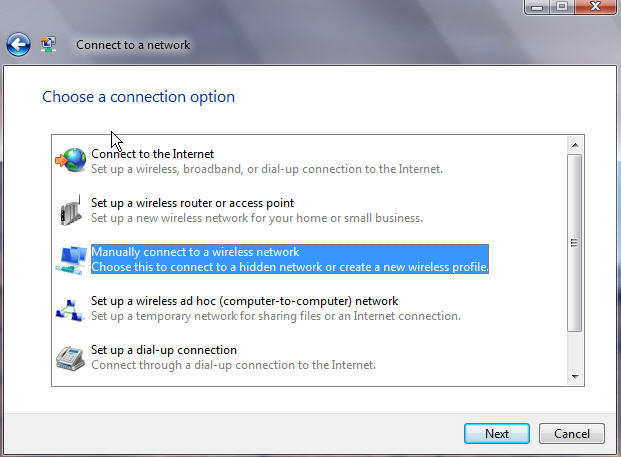621x457 pixels.
Task: Click the scrollbar up arrow
Action: tap(575, 145)
